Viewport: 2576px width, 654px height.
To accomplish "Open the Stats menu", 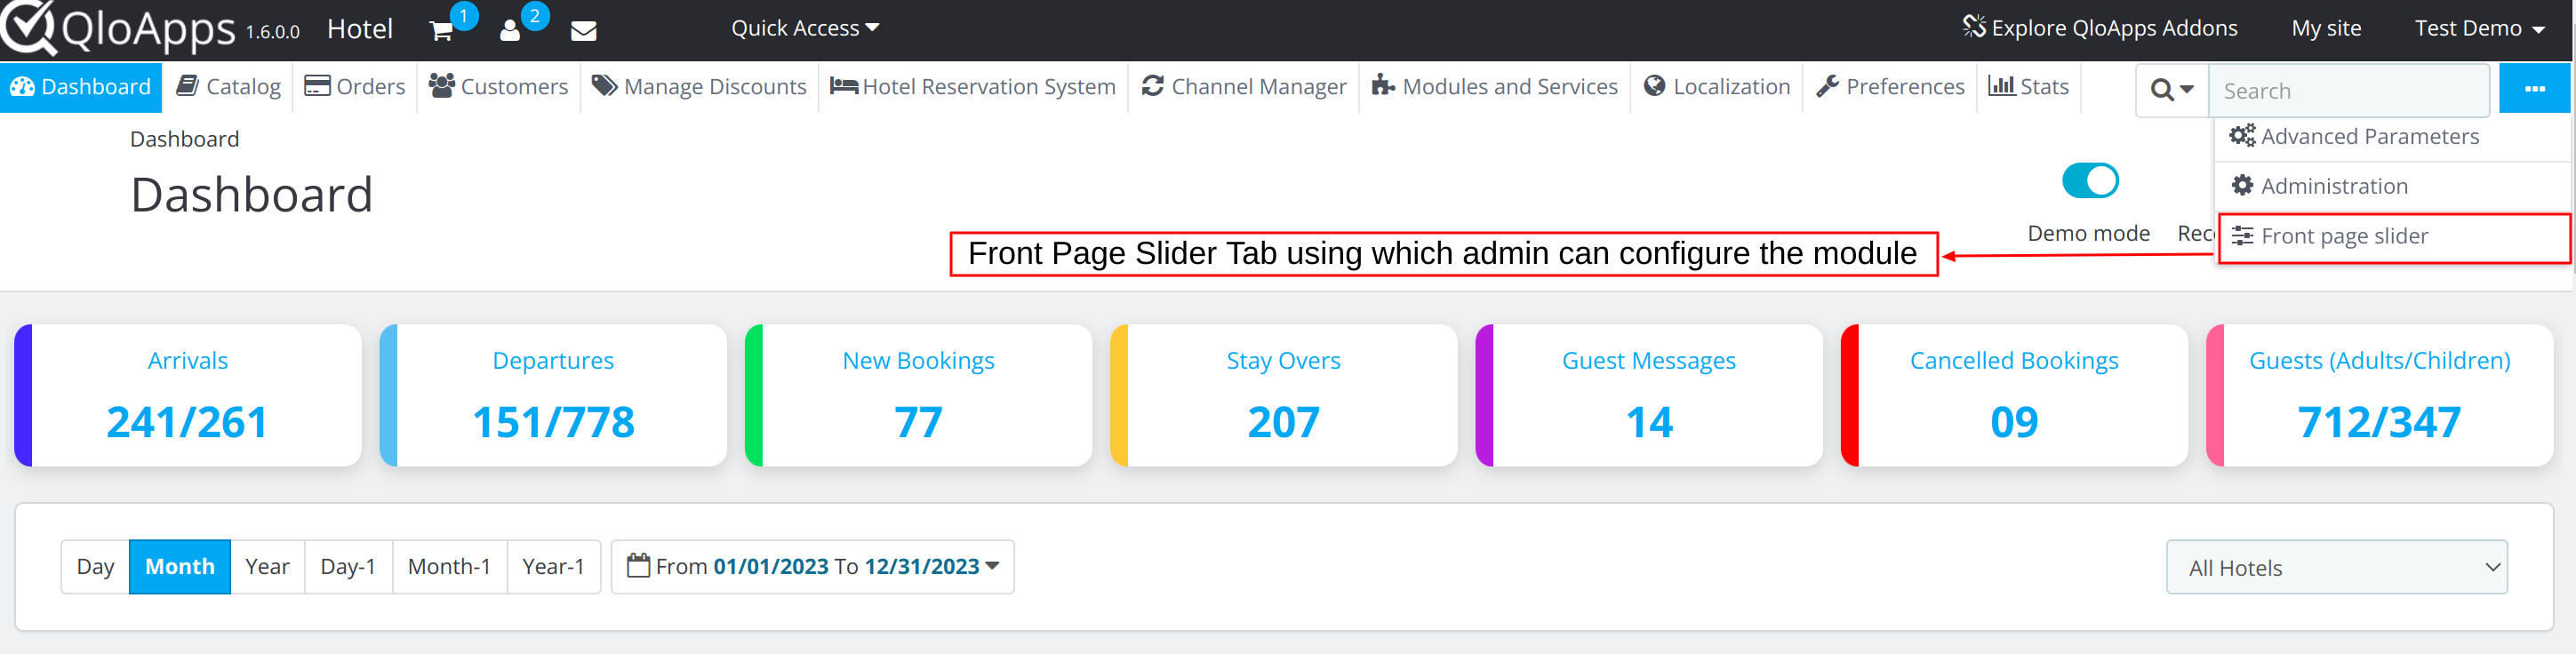I will point(2029,87).
